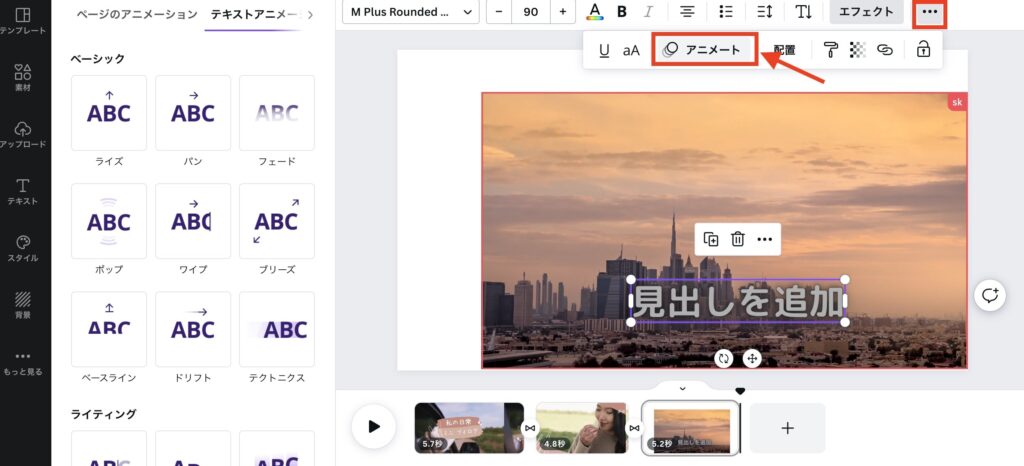1024x466 pixels.
Task: Toggle bulleted list
Action: (x=725, y=12)
